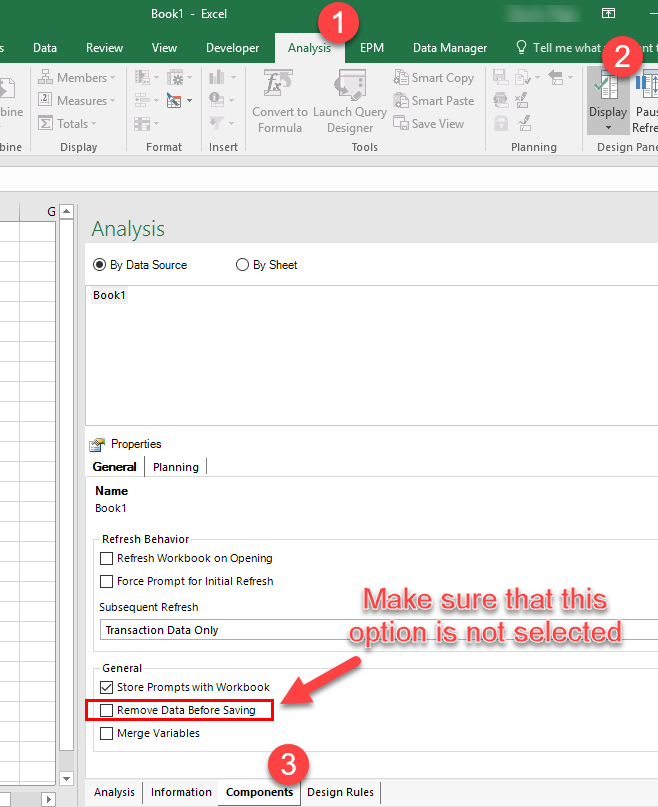Open the dropdown next to the Planning back arrow
This screenshot has width=658, height=807.
pos(570,78)
